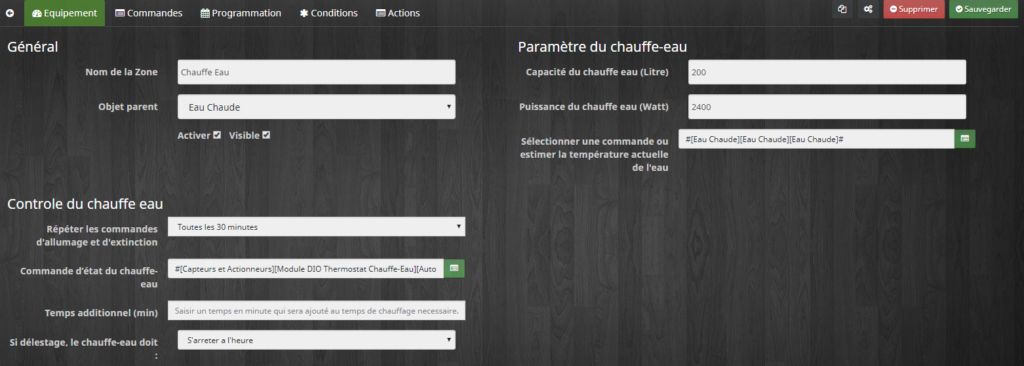This screenshot has width=1024, height=366.
Task: Switch to the Commandes tab
Action: 148,13
